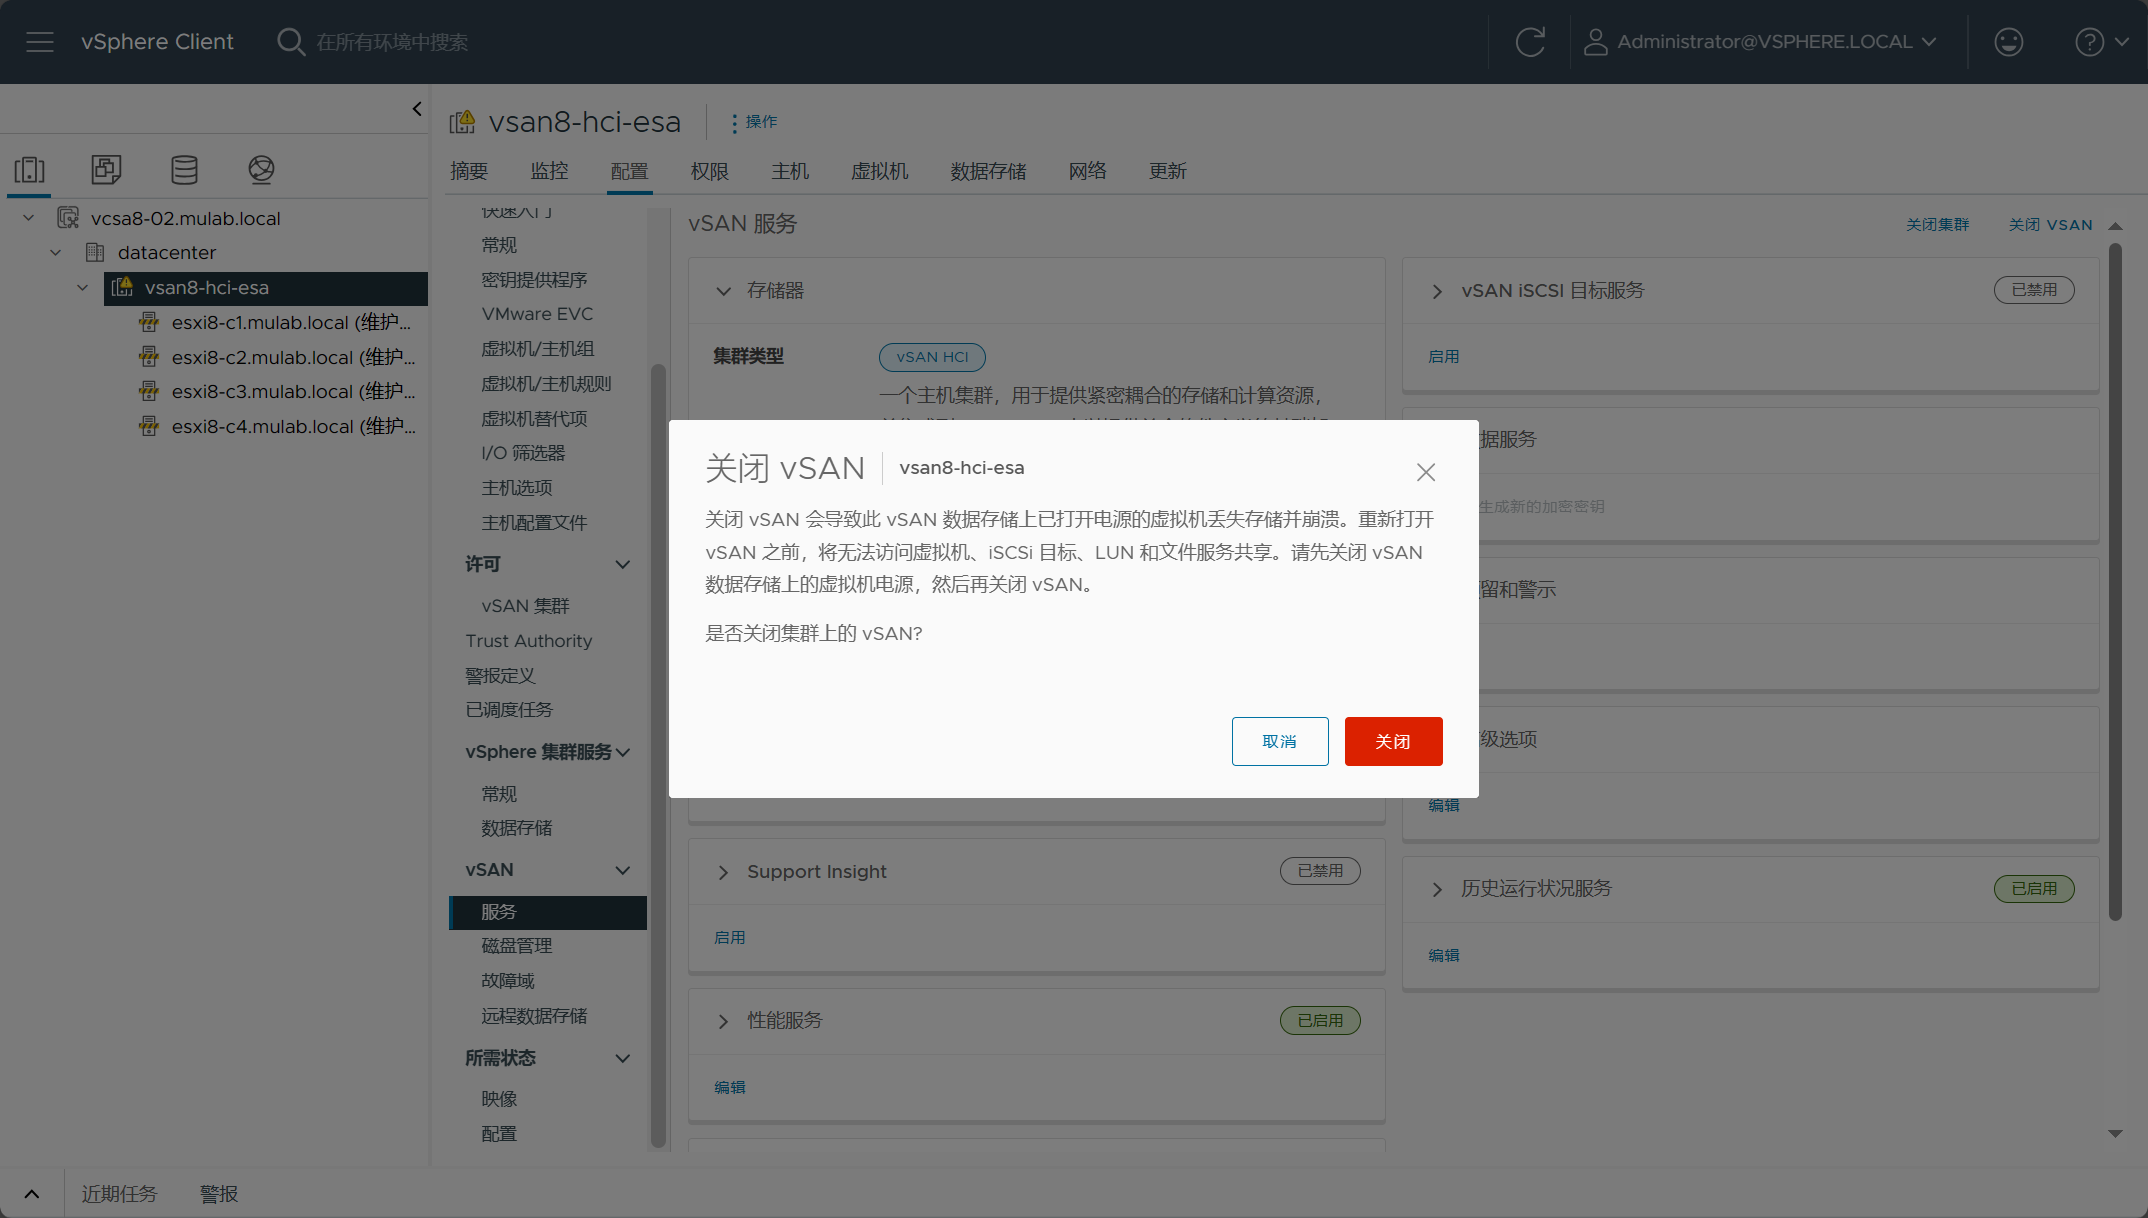Click 编辑 under 性能服务
The height and width of the screenshot is (1218, 2148).
pyautogui.click(x=730, y=1087)
